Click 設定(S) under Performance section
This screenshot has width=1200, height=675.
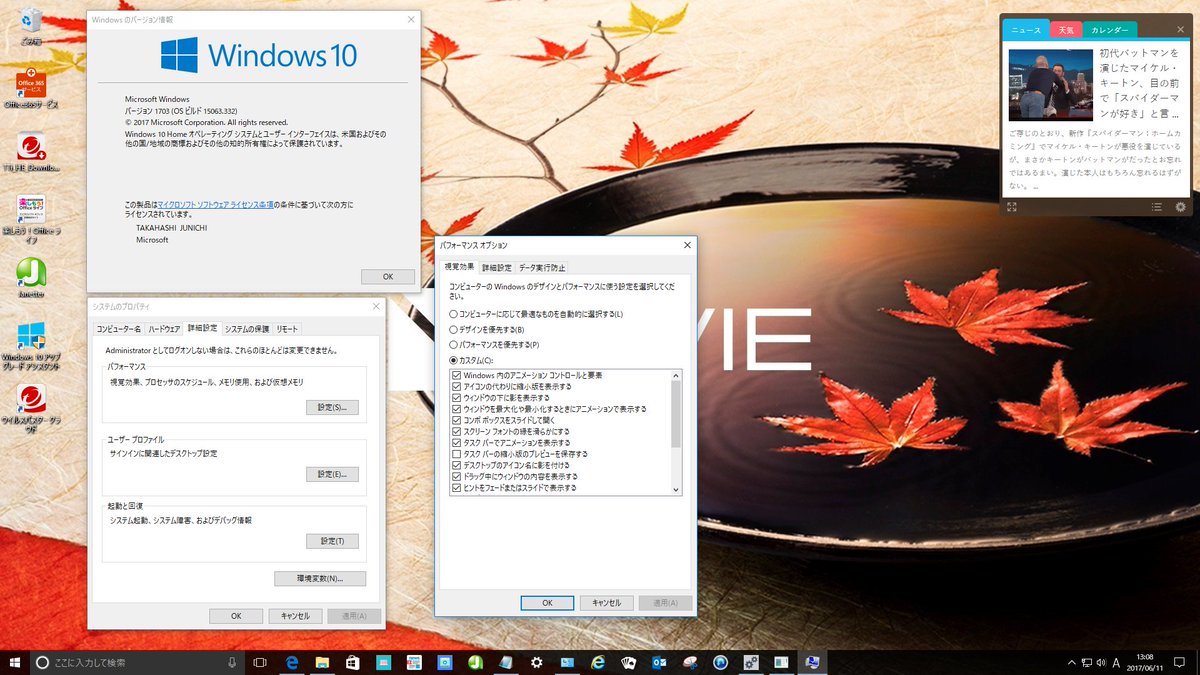332,407
